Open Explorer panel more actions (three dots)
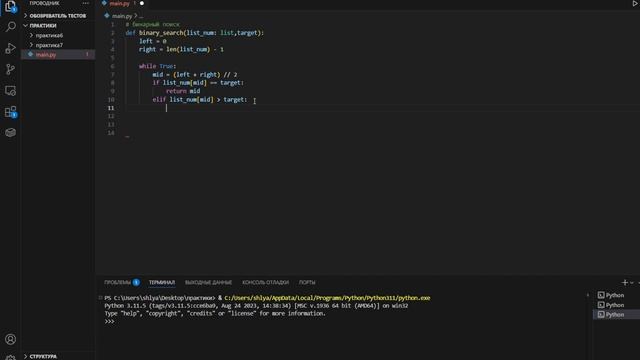Viewport: 640px width, 360px height. [85, 3]
